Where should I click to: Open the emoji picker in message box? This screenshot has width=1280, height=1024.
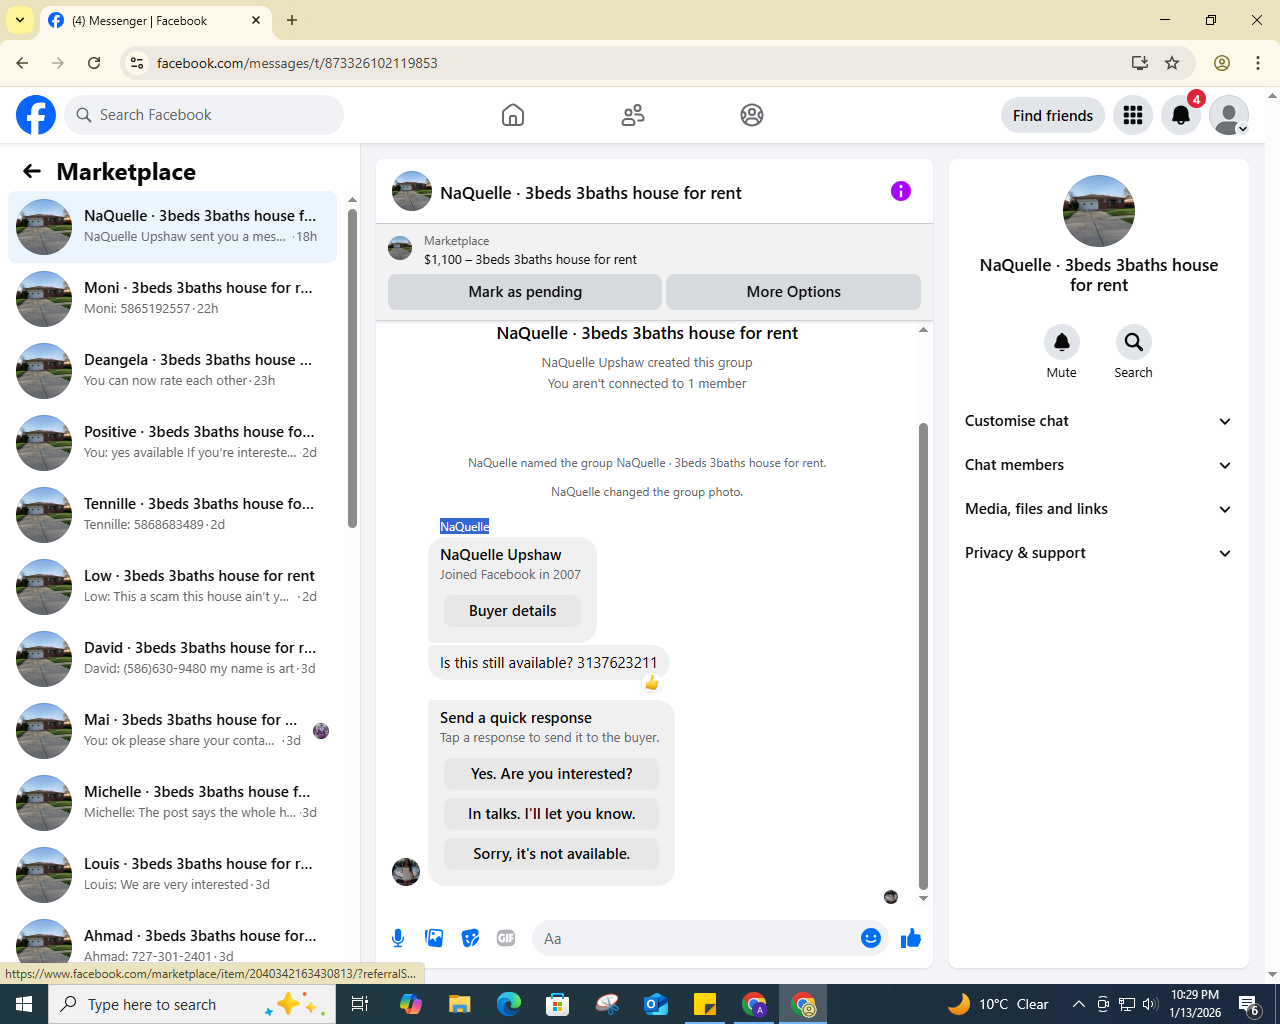coord(871,938)
